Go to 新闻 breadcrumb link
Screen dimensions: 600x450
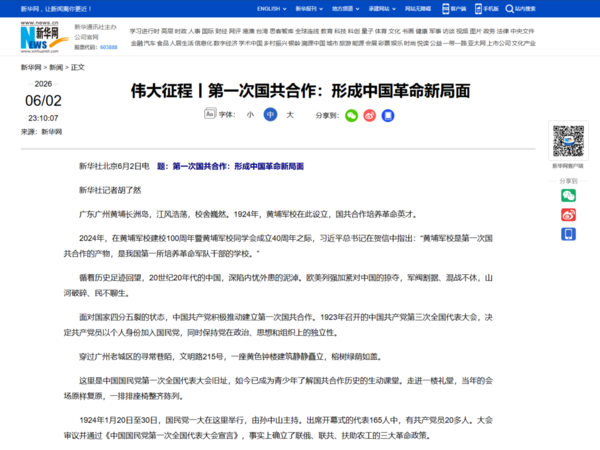[56, 68]
